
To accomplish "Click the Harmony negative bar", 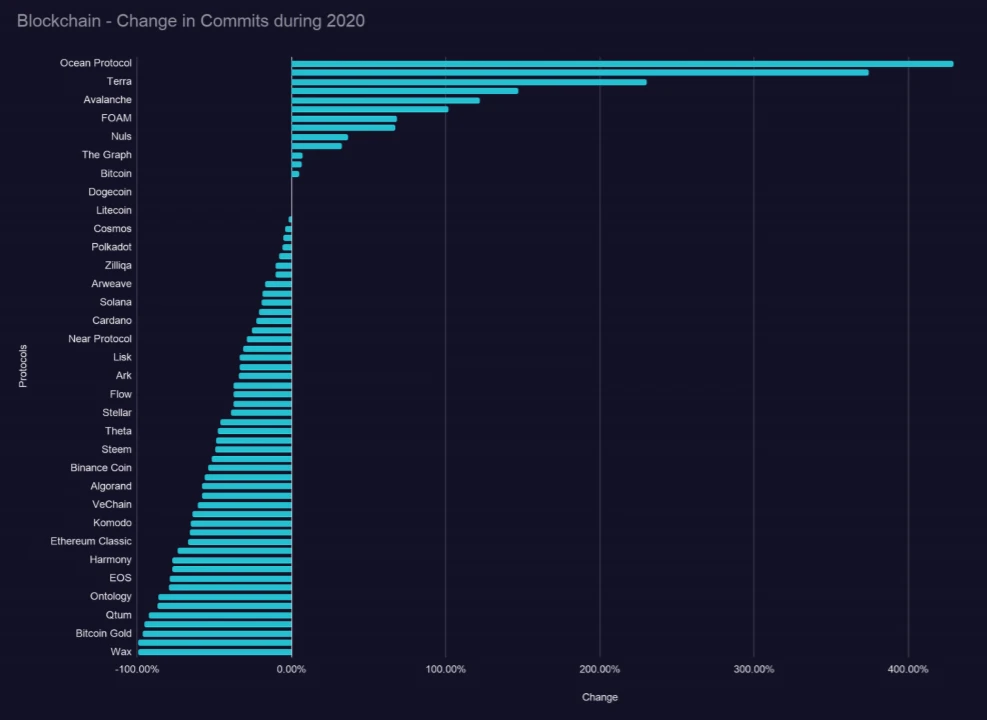I will tap(232, 560).
